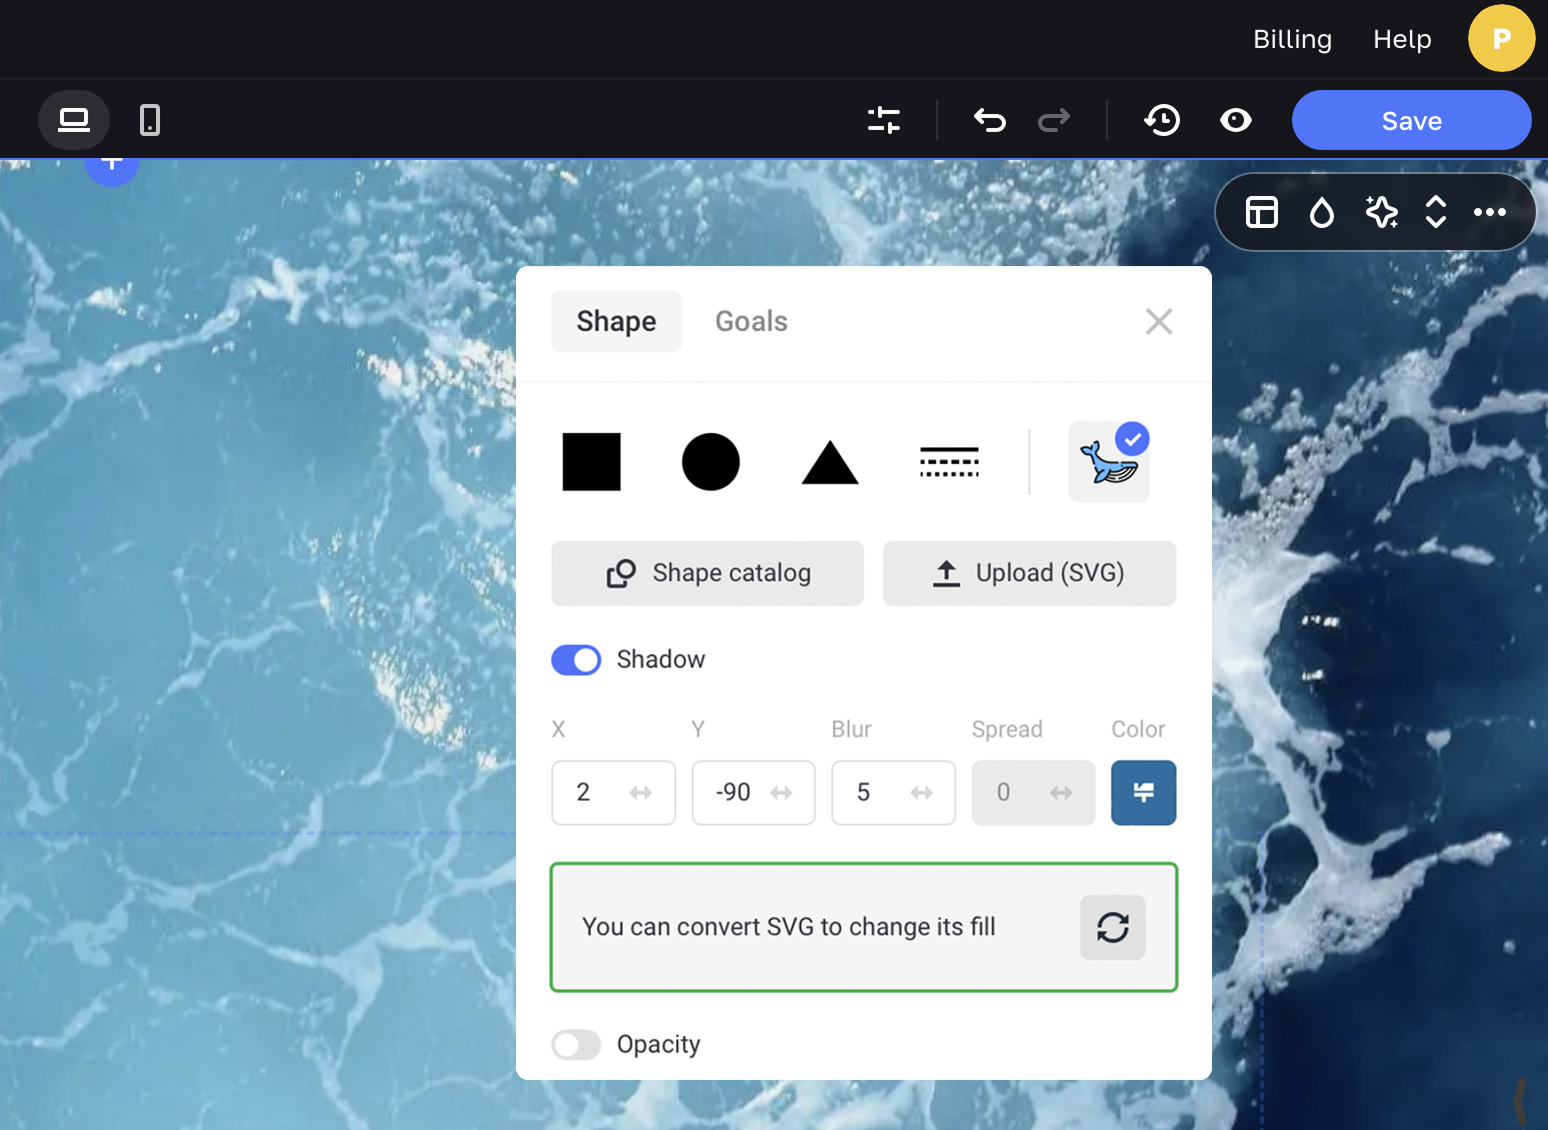This screenshot has width=1548, height=1130.
Task: Open block layout icon in floating toolbar
Action: tap(1261, 212)
